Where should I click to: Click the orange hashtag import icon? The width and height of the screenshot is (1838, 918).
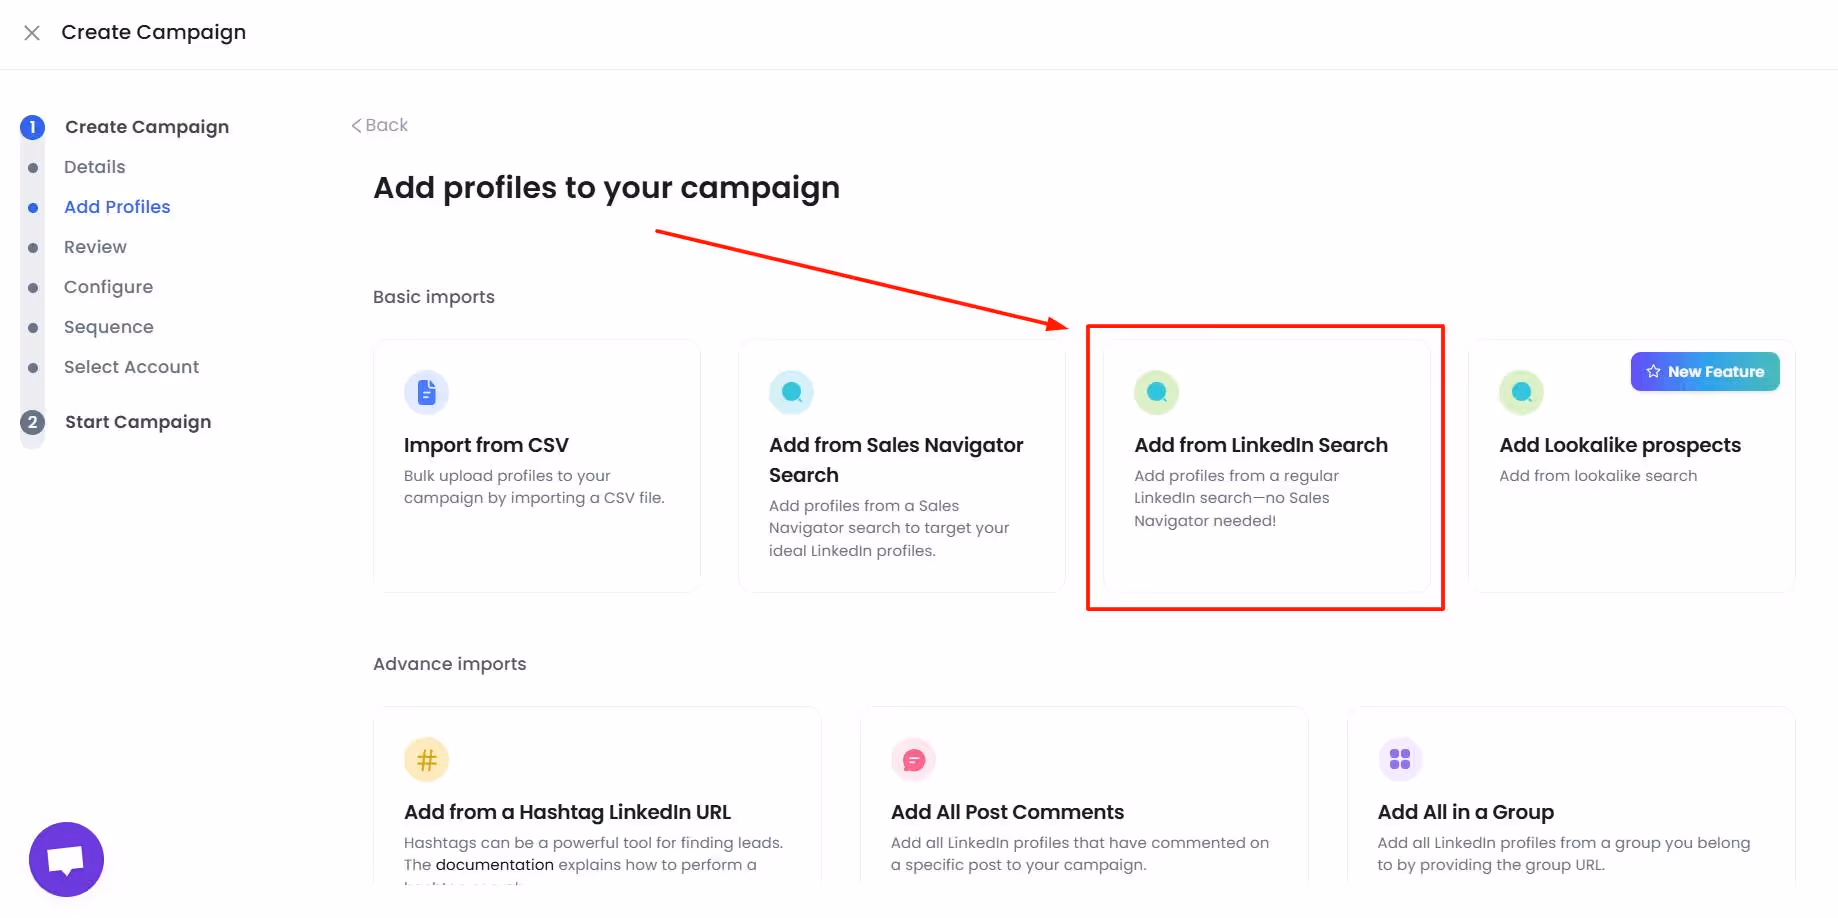click(x=426, y=759)
